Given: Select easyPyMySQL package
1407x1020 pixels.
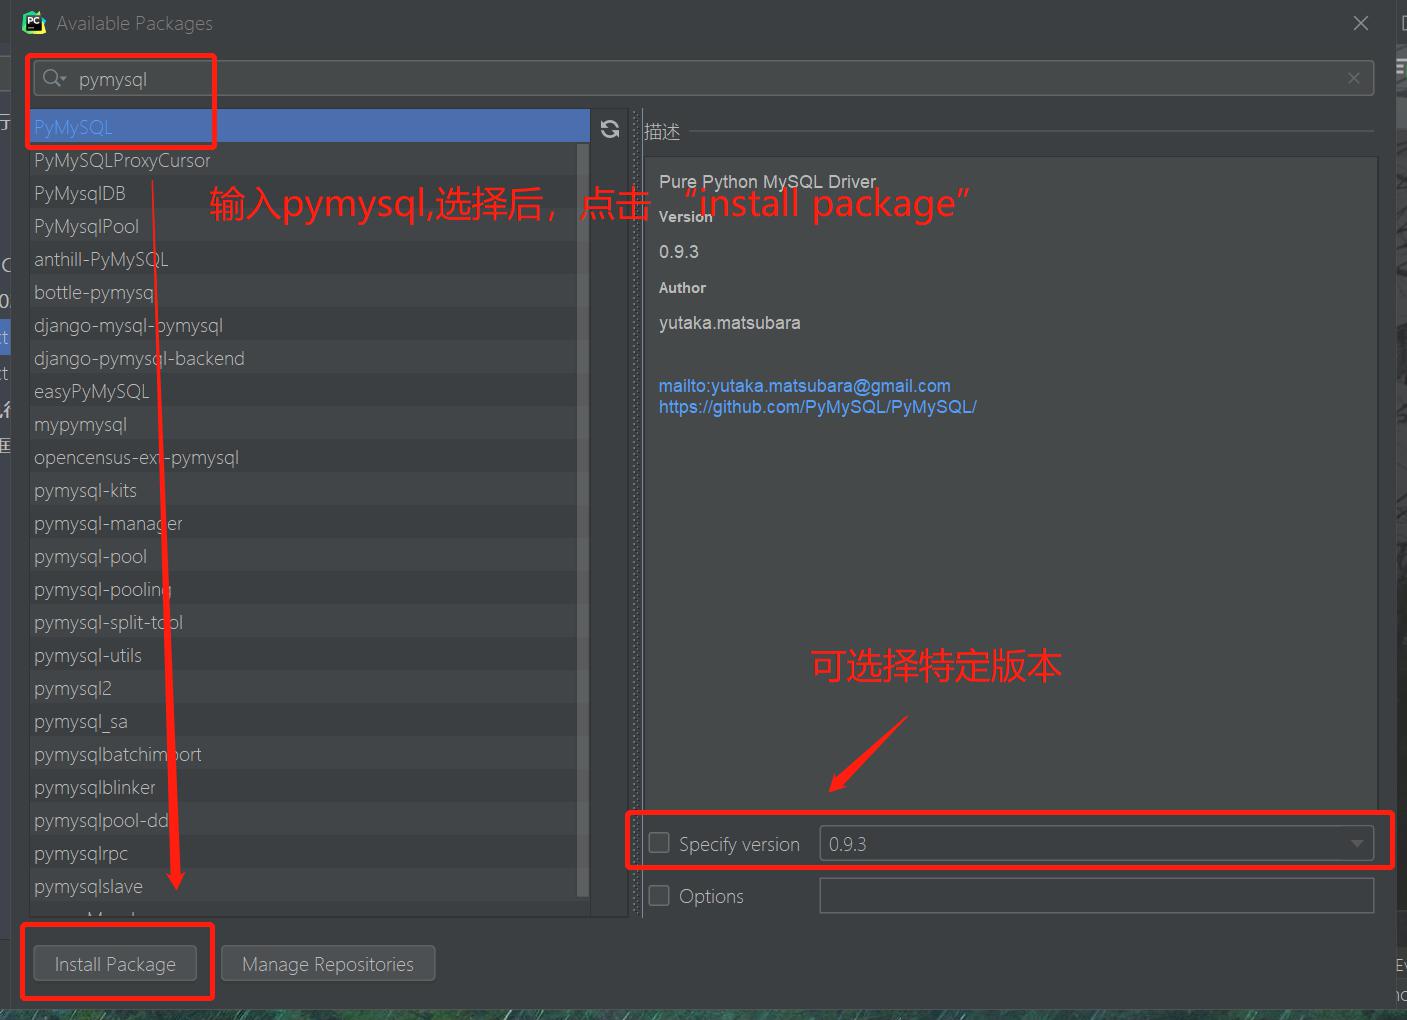Looking at the screenshot, I should tap(304, 391).
